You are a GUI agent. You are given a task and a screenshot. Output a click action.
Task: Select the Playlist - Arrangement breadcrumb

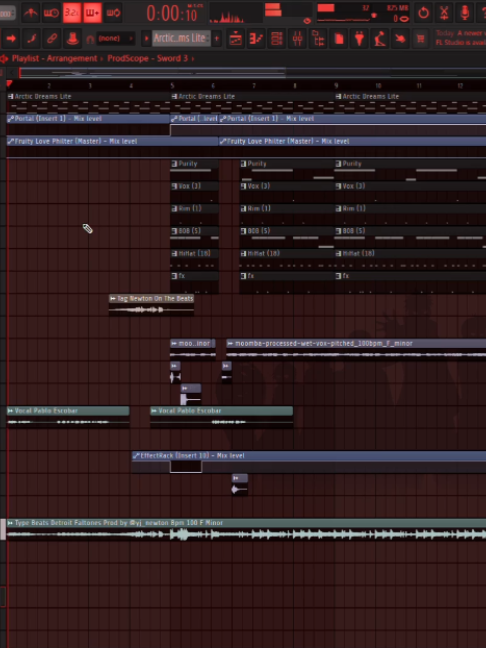pyautogui.click(x=54, y=58)
